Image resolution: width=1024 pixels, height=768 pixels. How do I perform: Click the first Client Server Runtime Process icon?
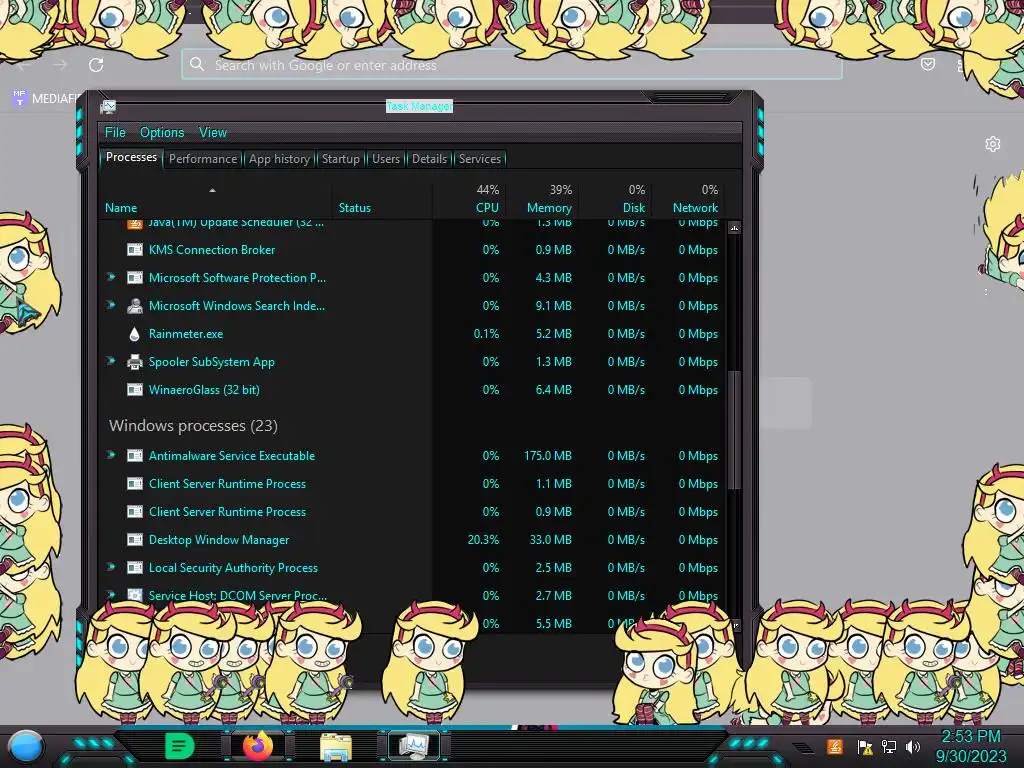pos(135,484)
